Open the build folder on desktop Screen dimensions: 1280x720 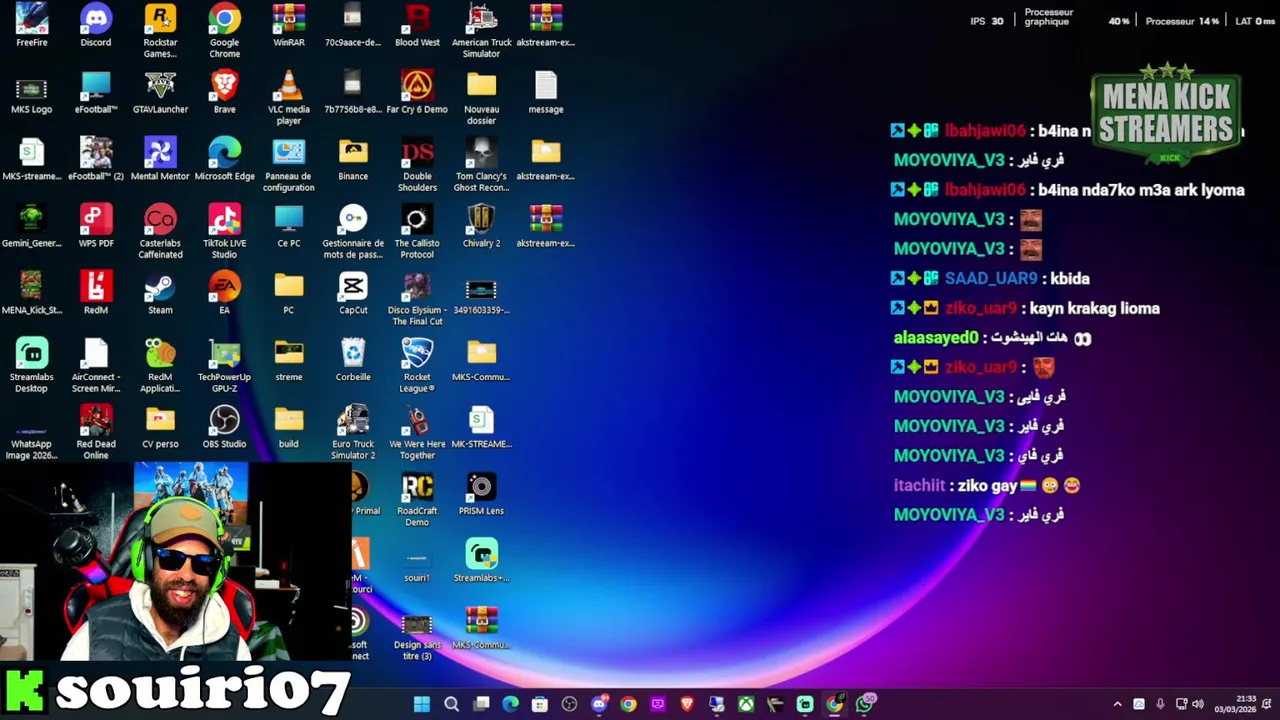click(289, 427)
